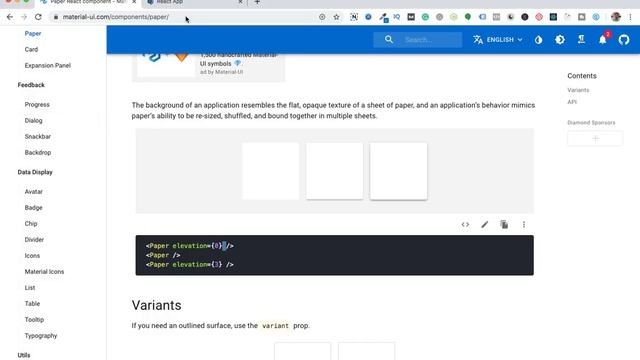Open the Badge sidebar item
The image size is (640, 360).
[x=33, y=207]
